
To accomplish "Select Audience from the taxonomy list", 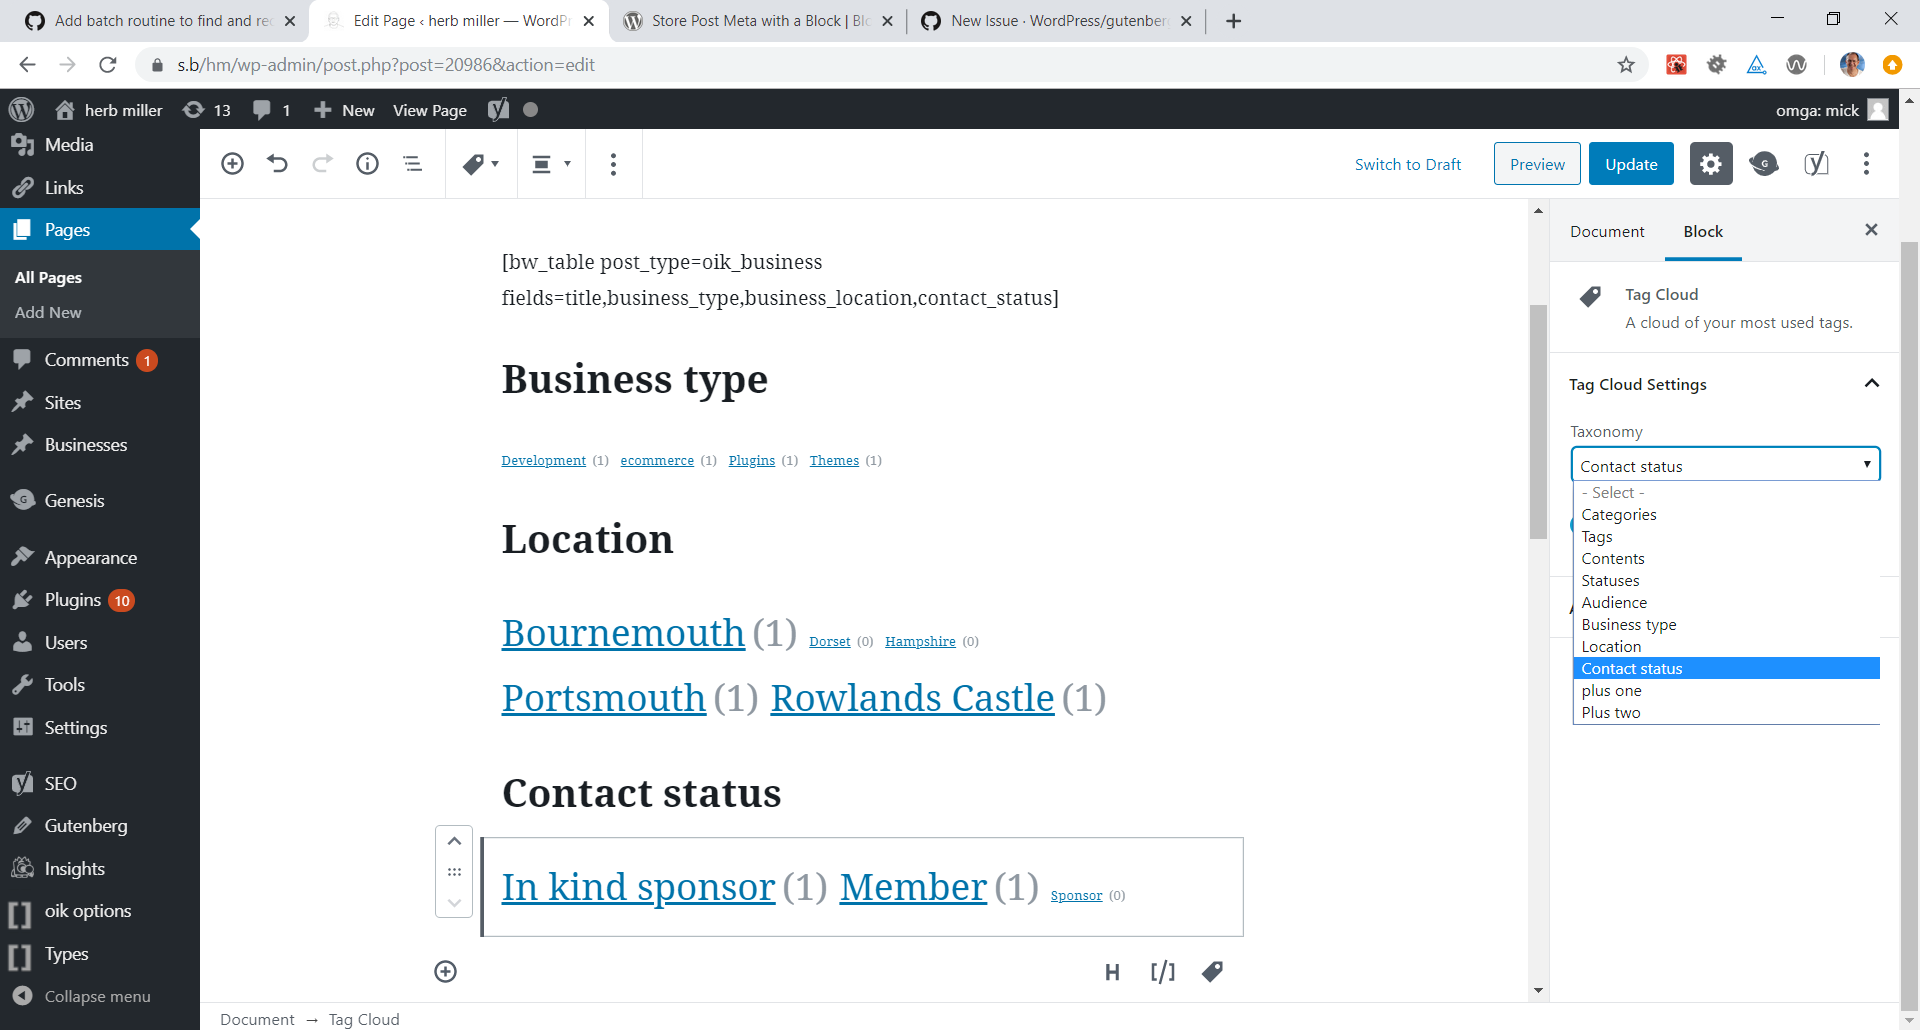I will click(x=1613, y=602).
